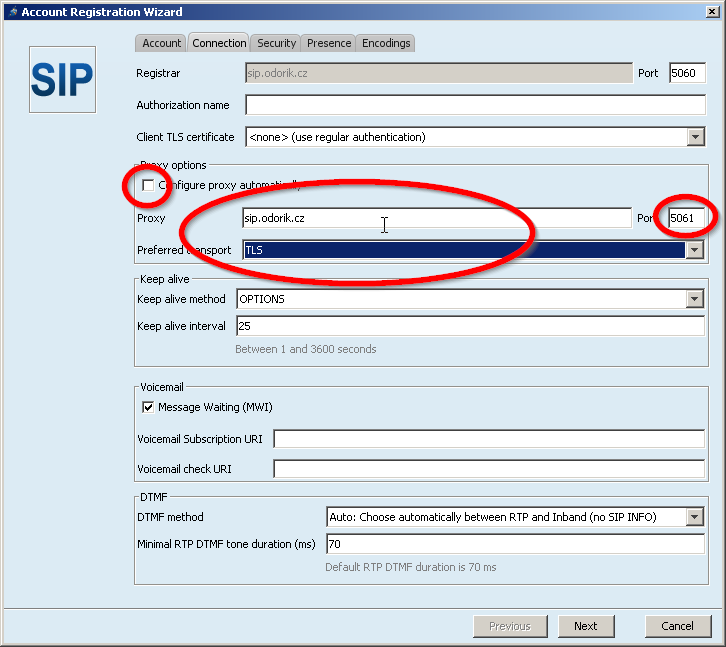Select the Voicemail Subscription URI field
726x647 pixels.
coord(489,439)
